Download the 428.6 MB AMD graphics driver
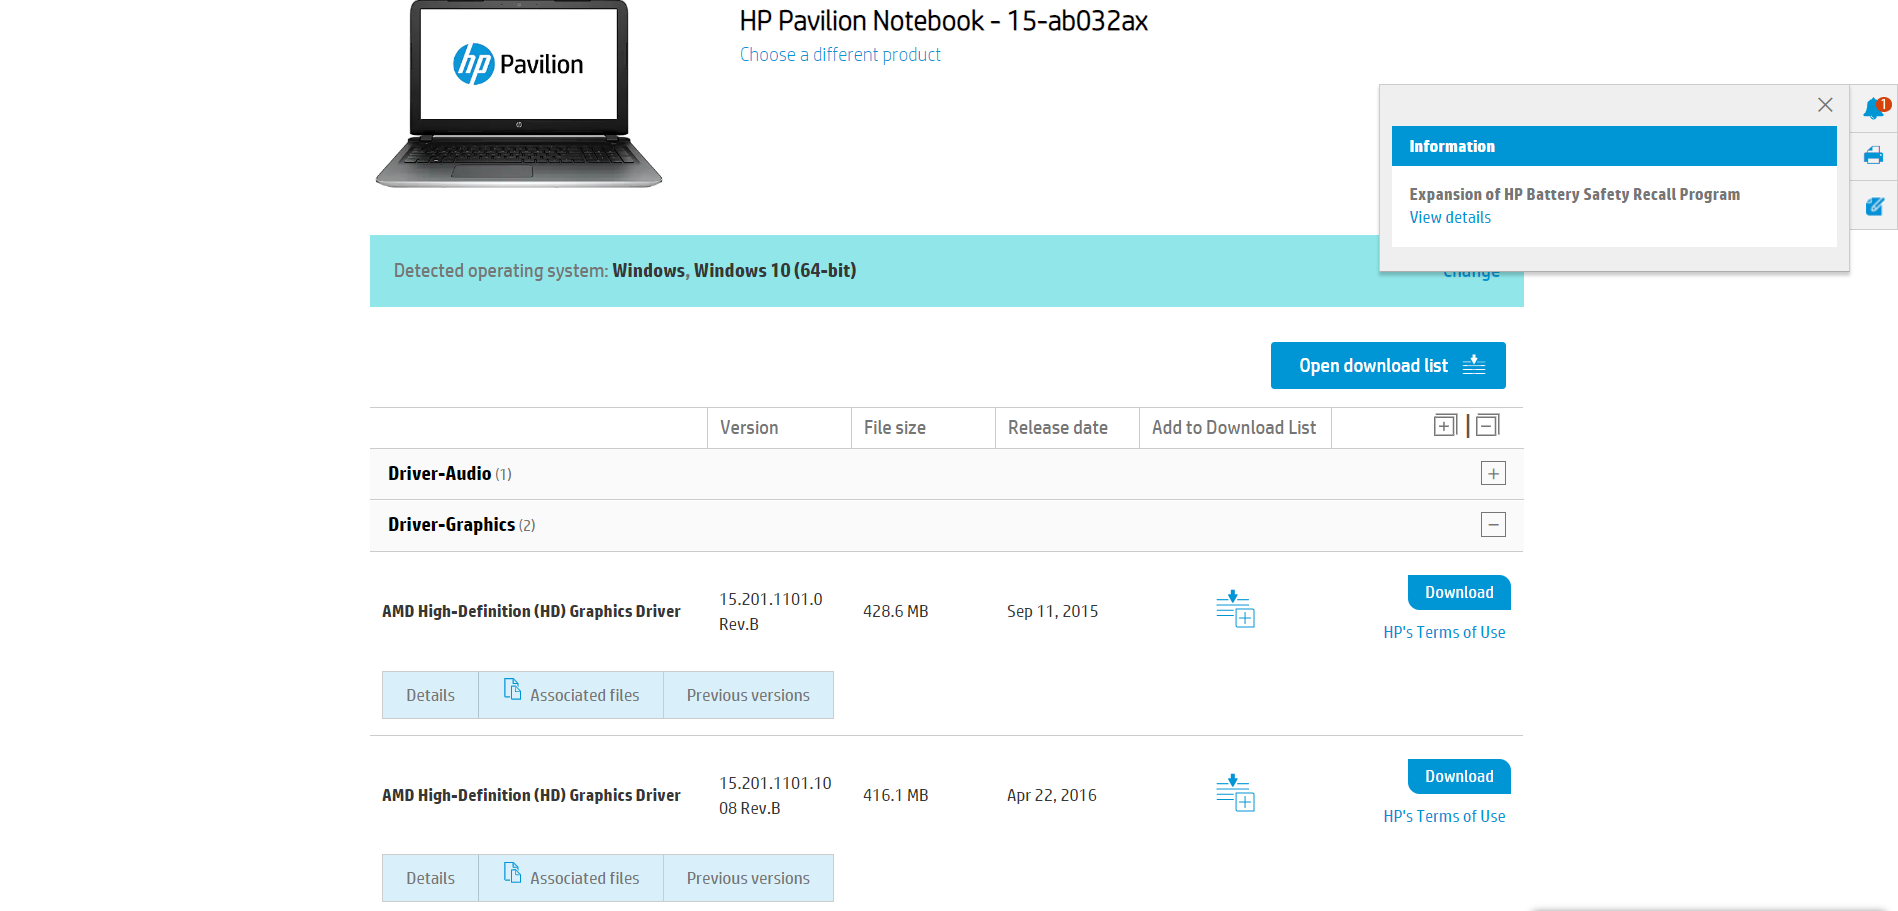The width and height of the screenshot is (1898, 911). click(x=1458, y=592)
